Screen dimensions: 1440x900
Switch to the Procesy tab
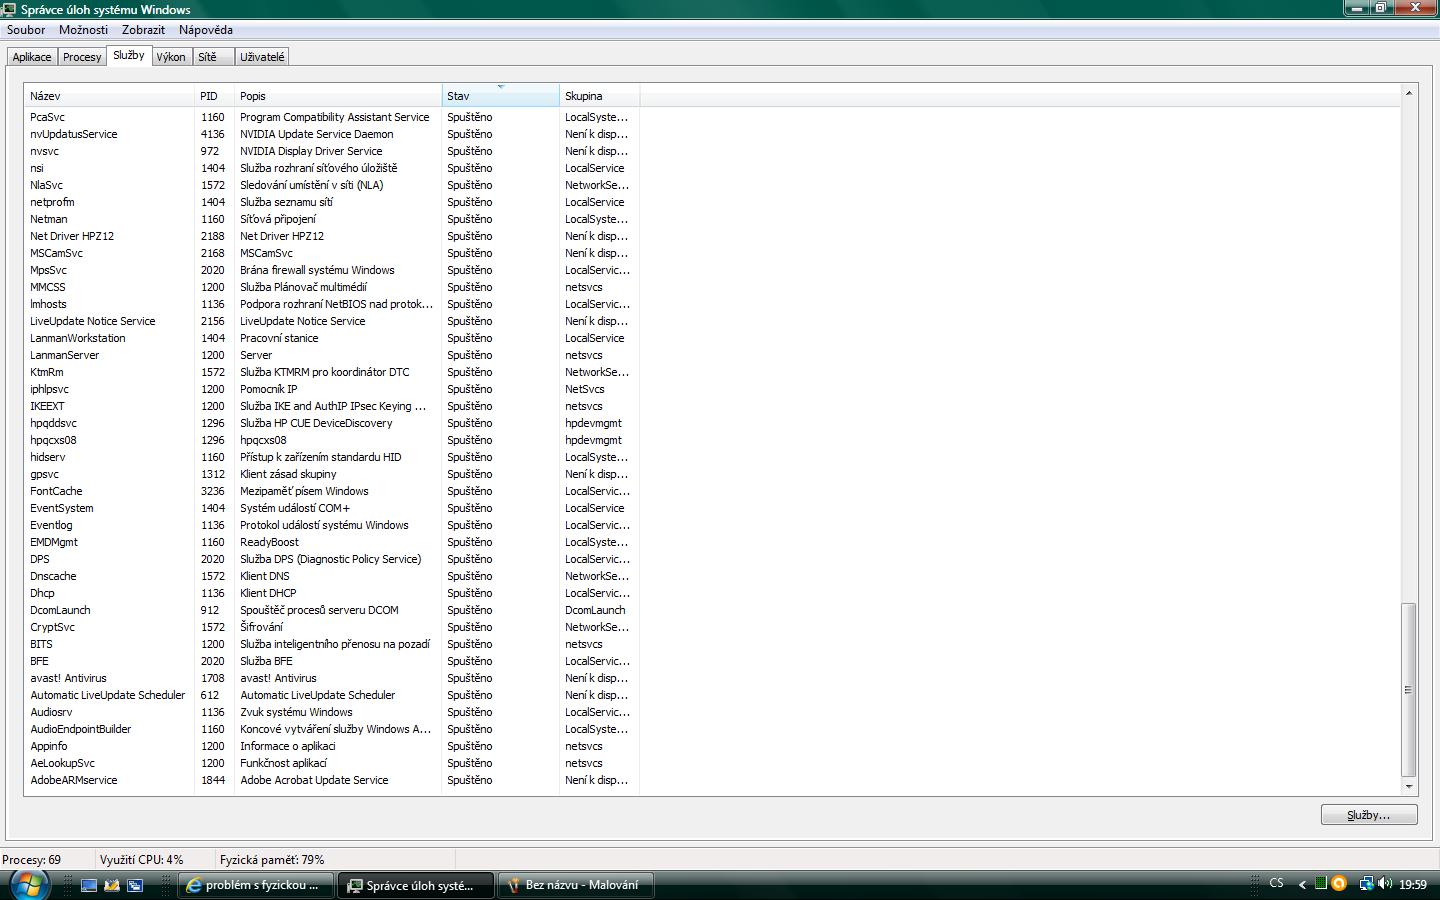pyautogui.click(x=82, y=57)
